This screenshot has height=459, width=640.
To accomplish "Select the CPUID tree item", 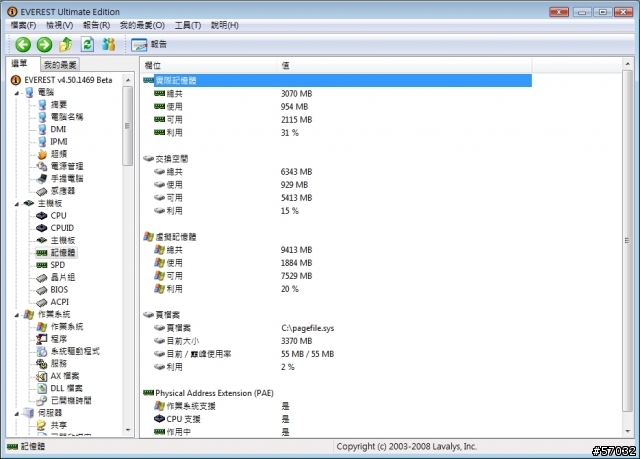I will coord(62,228).
